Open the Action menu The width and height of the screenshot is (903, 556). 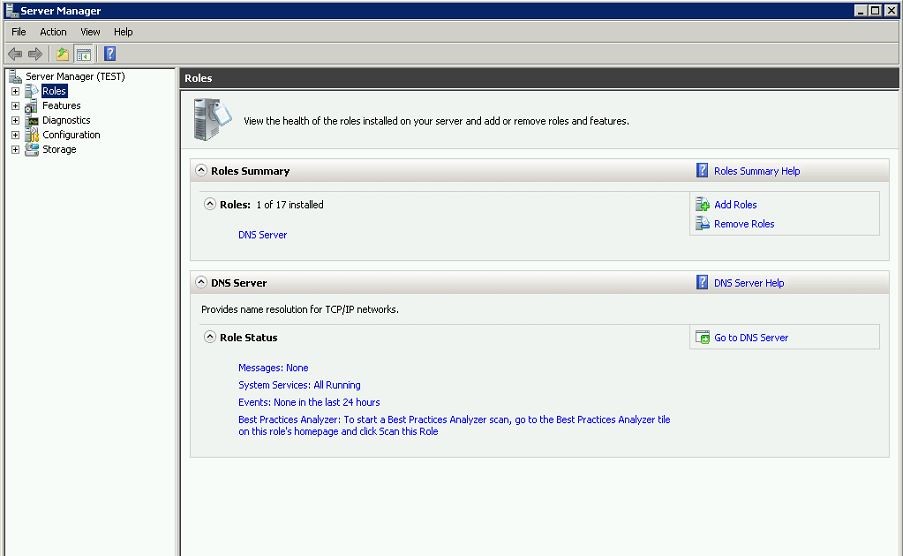pos(53,32)
